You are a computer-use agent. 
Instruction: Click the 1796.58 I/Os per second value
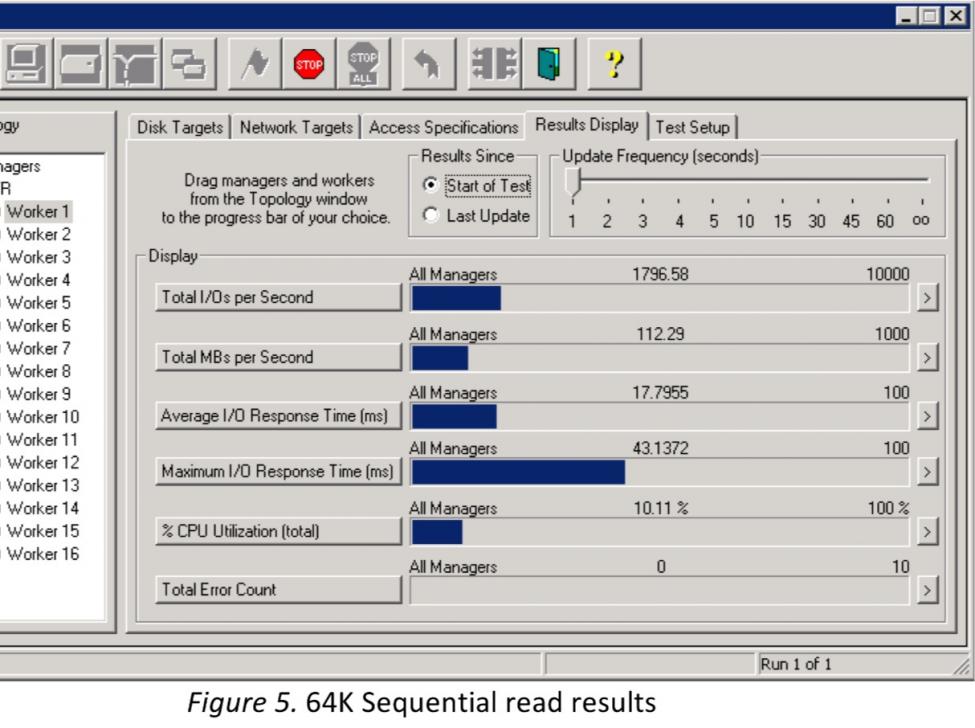click(660, 274)
